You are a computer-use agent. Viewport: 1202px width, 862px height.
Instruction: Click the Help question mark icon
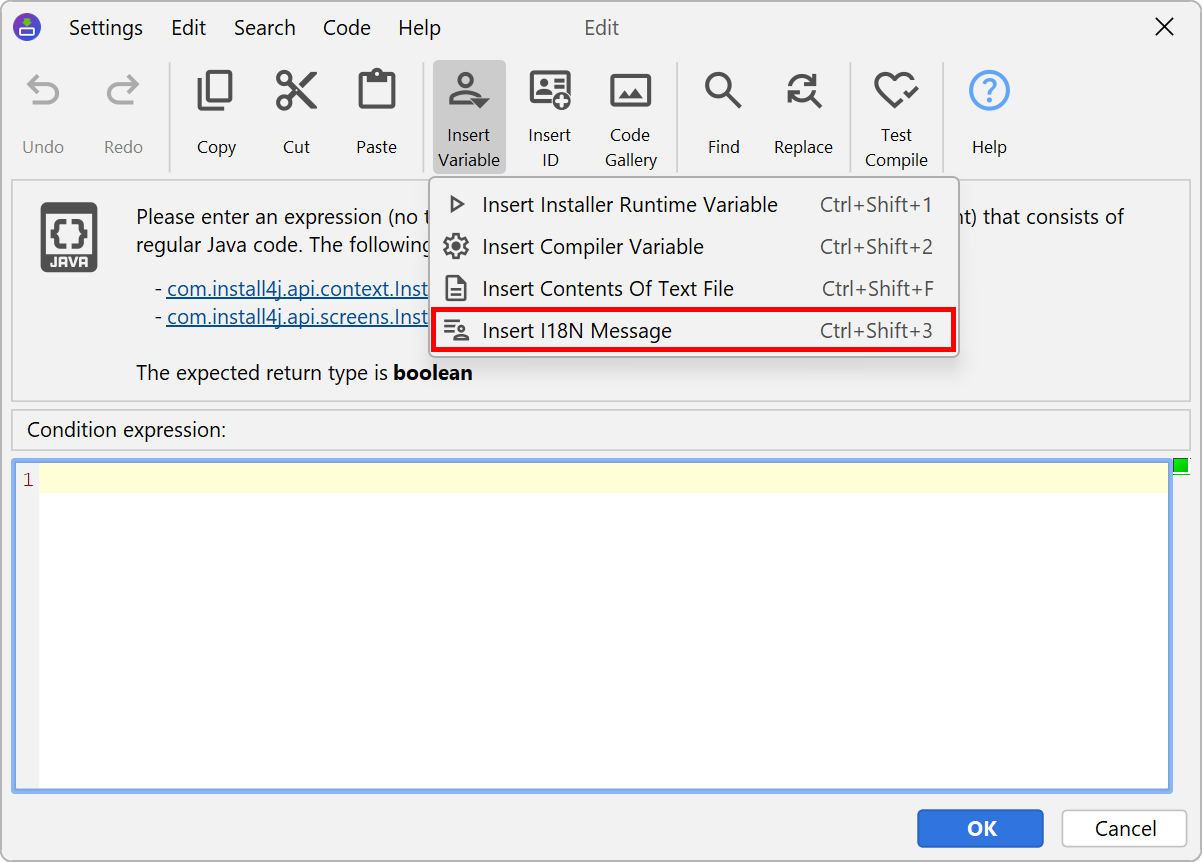click(x=989, y=92)
